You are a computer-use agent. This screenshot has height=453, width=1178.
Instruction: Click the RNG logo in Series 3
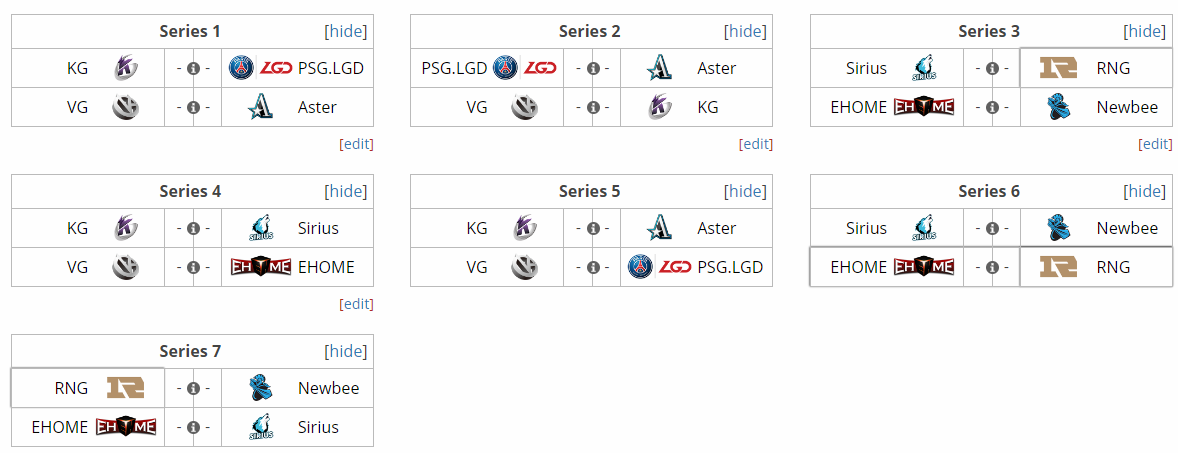[x=1059, y=68]
